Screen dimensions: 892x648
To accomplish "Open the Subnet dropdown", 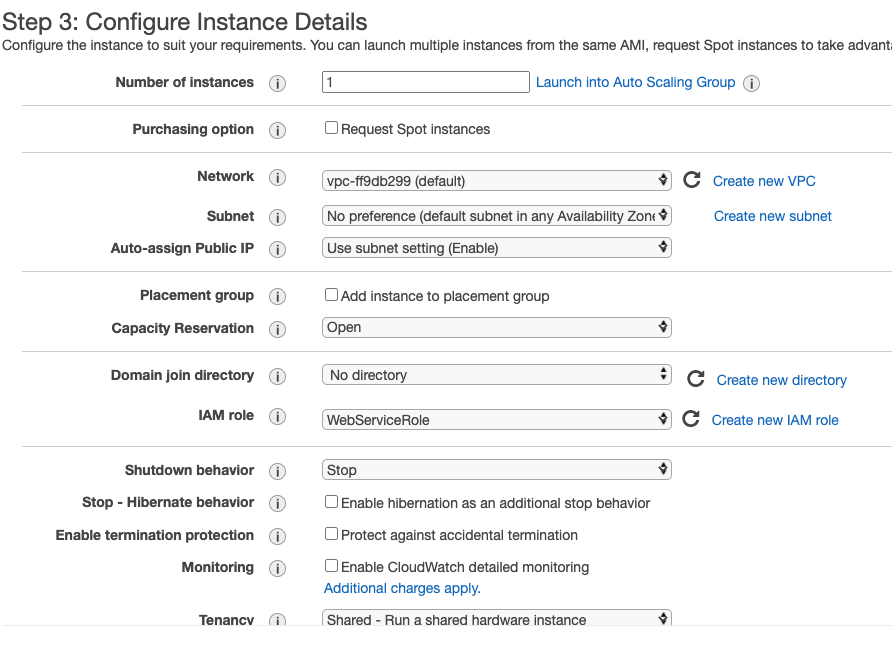I will point(497,216).
